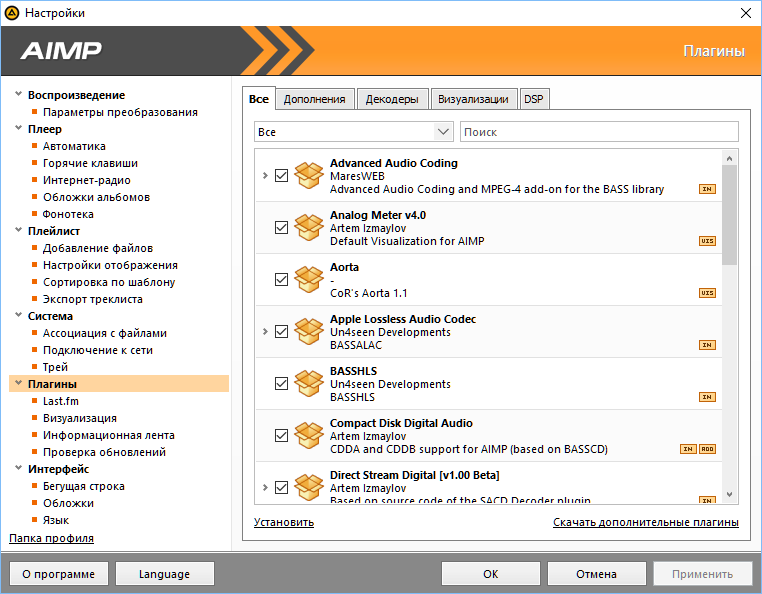
Task: Switch to the Декодеры tab
Action: [392, 99]
